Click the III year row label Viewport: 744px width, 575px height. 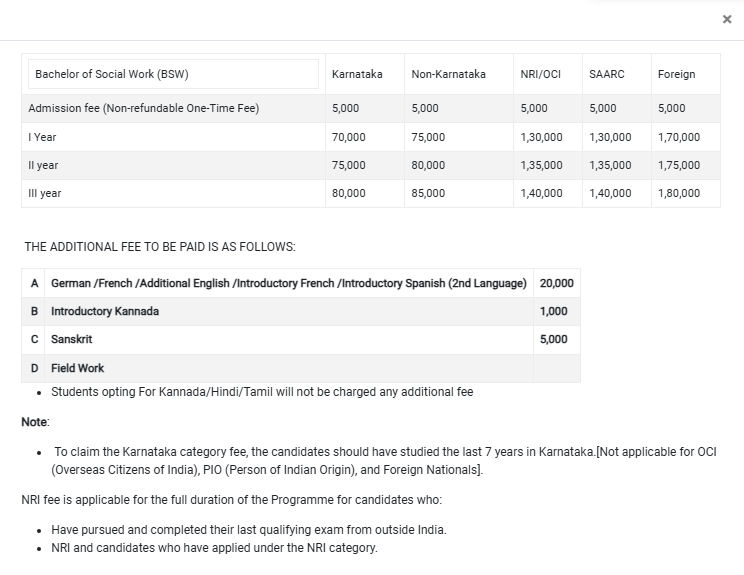click(x=45, y=193)
